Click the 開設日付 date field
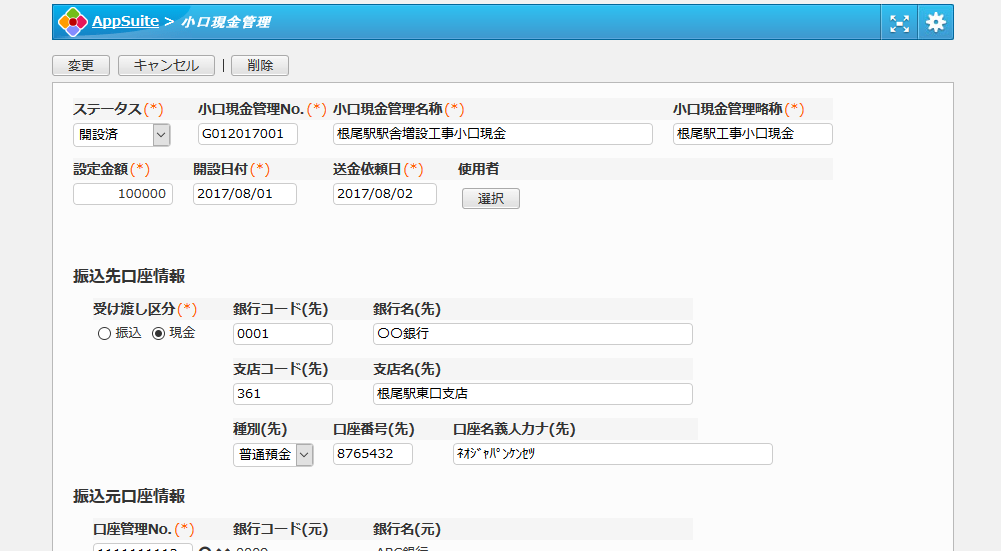 tap(244, 194)
